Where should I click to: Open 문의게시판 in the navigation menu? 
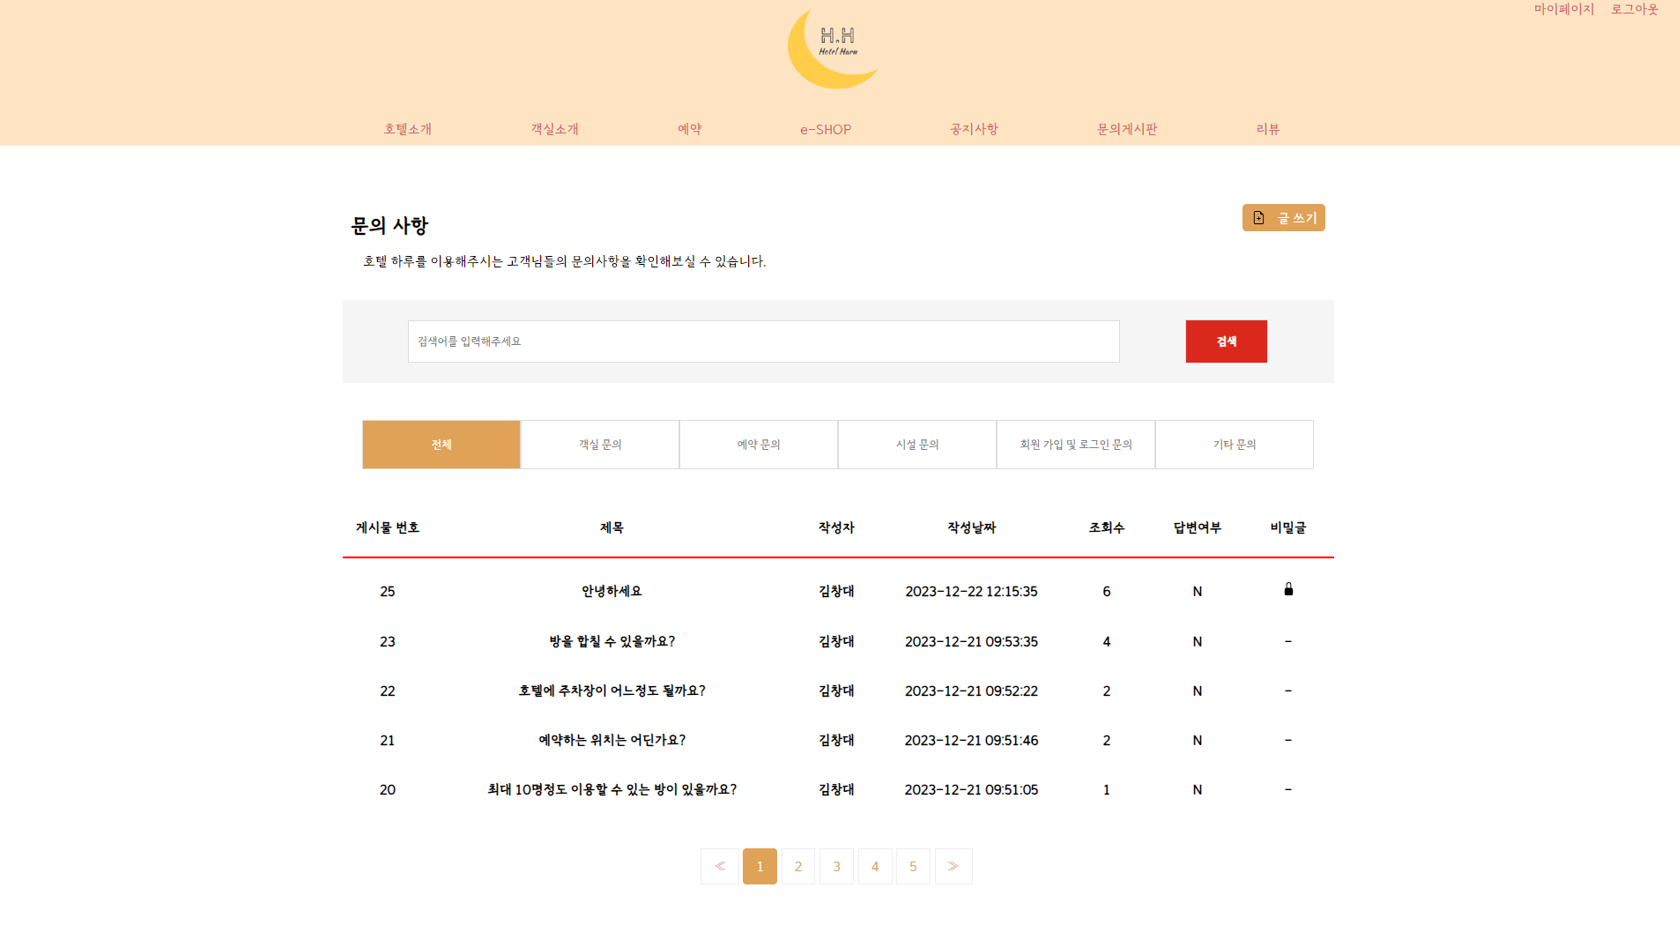tap(1126, 129)
